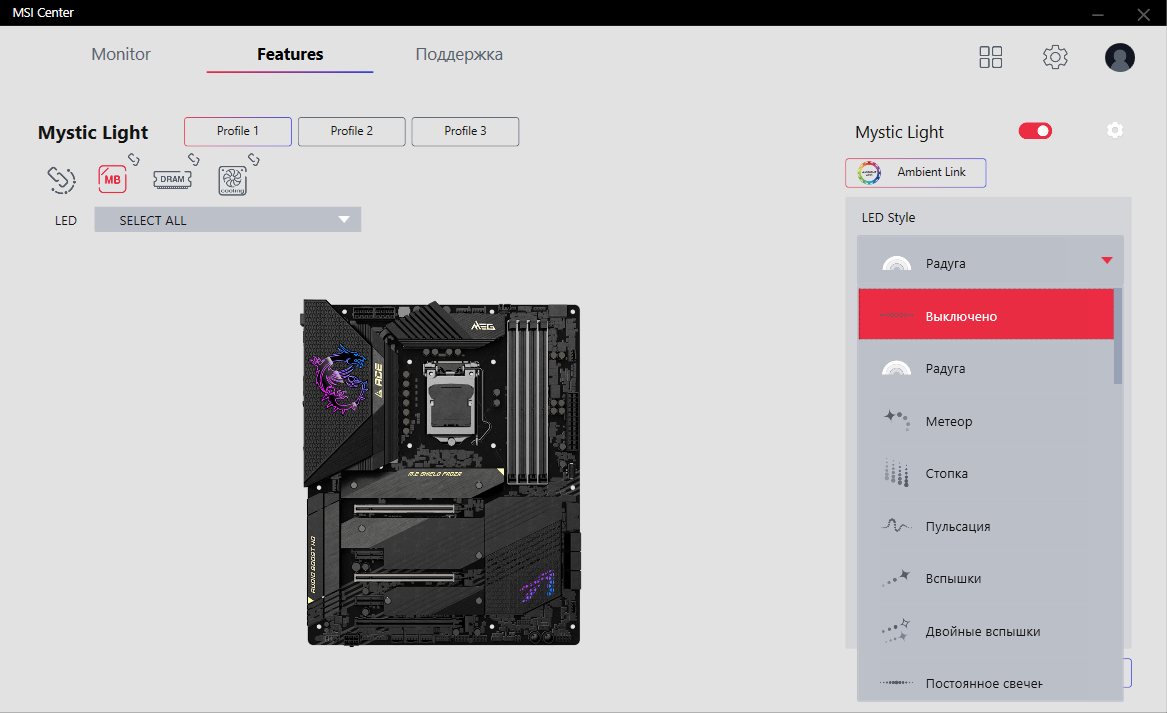Toggle link badge above MB icon

pos(134,159)
